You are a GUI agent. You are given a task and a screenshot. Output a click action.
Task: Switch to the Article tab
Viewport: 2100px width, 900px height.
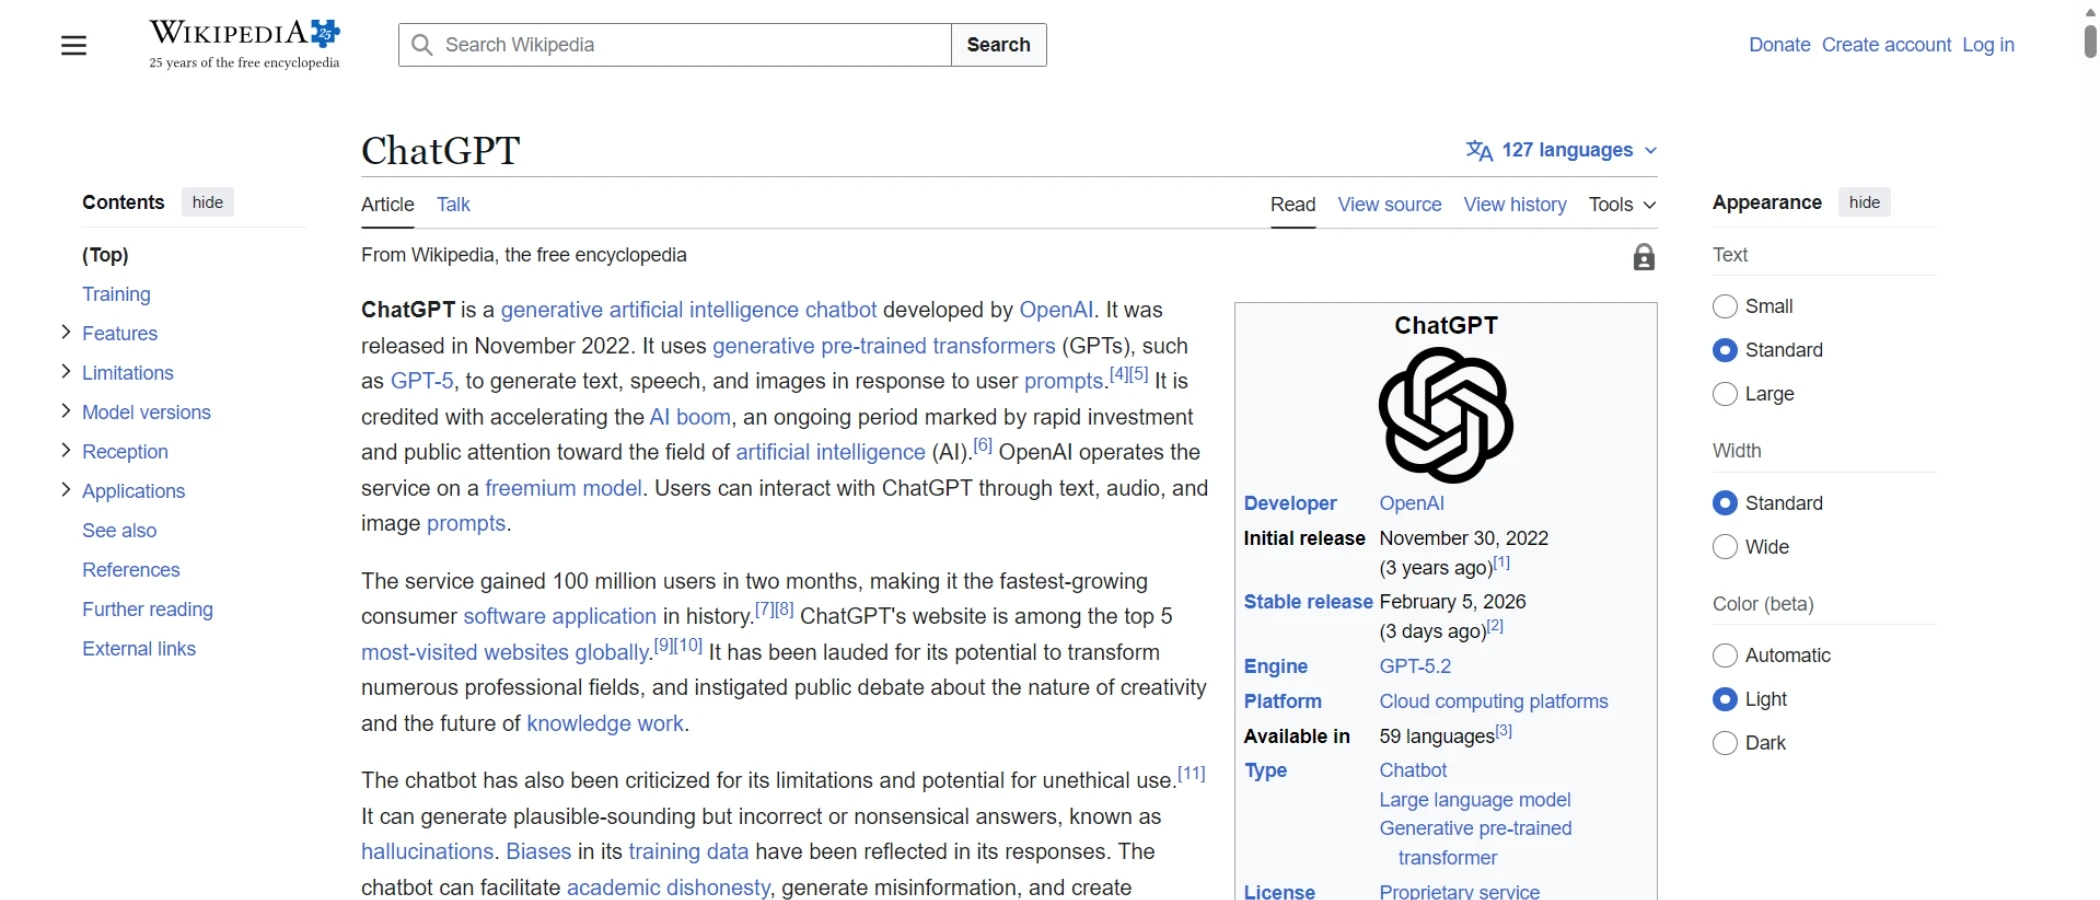point(387,204)
